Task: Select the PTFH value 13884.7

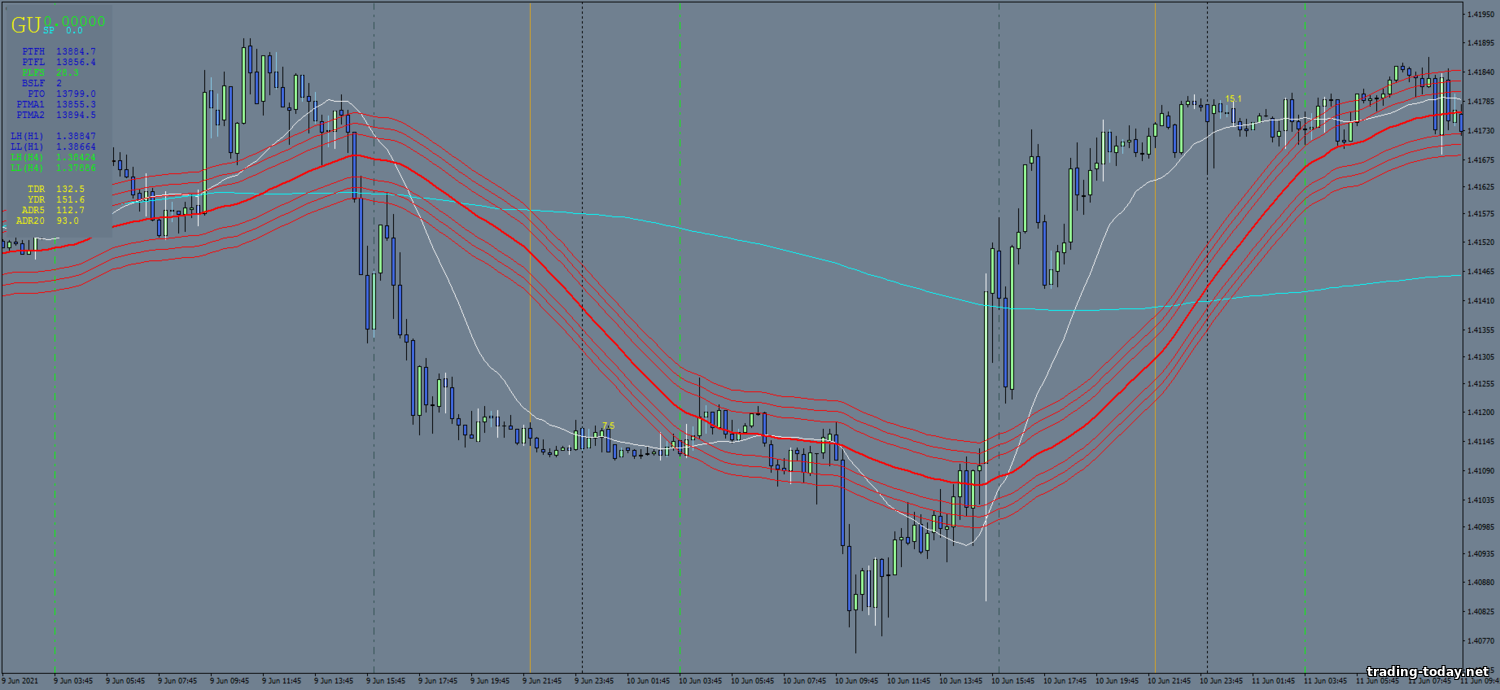Action: pos(76,51)
